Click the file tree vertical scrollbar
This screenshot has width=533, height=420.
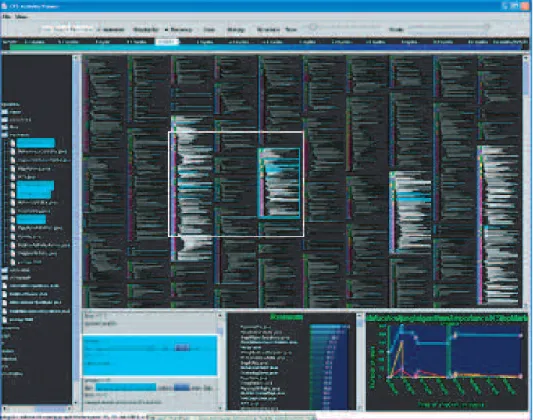76,231
